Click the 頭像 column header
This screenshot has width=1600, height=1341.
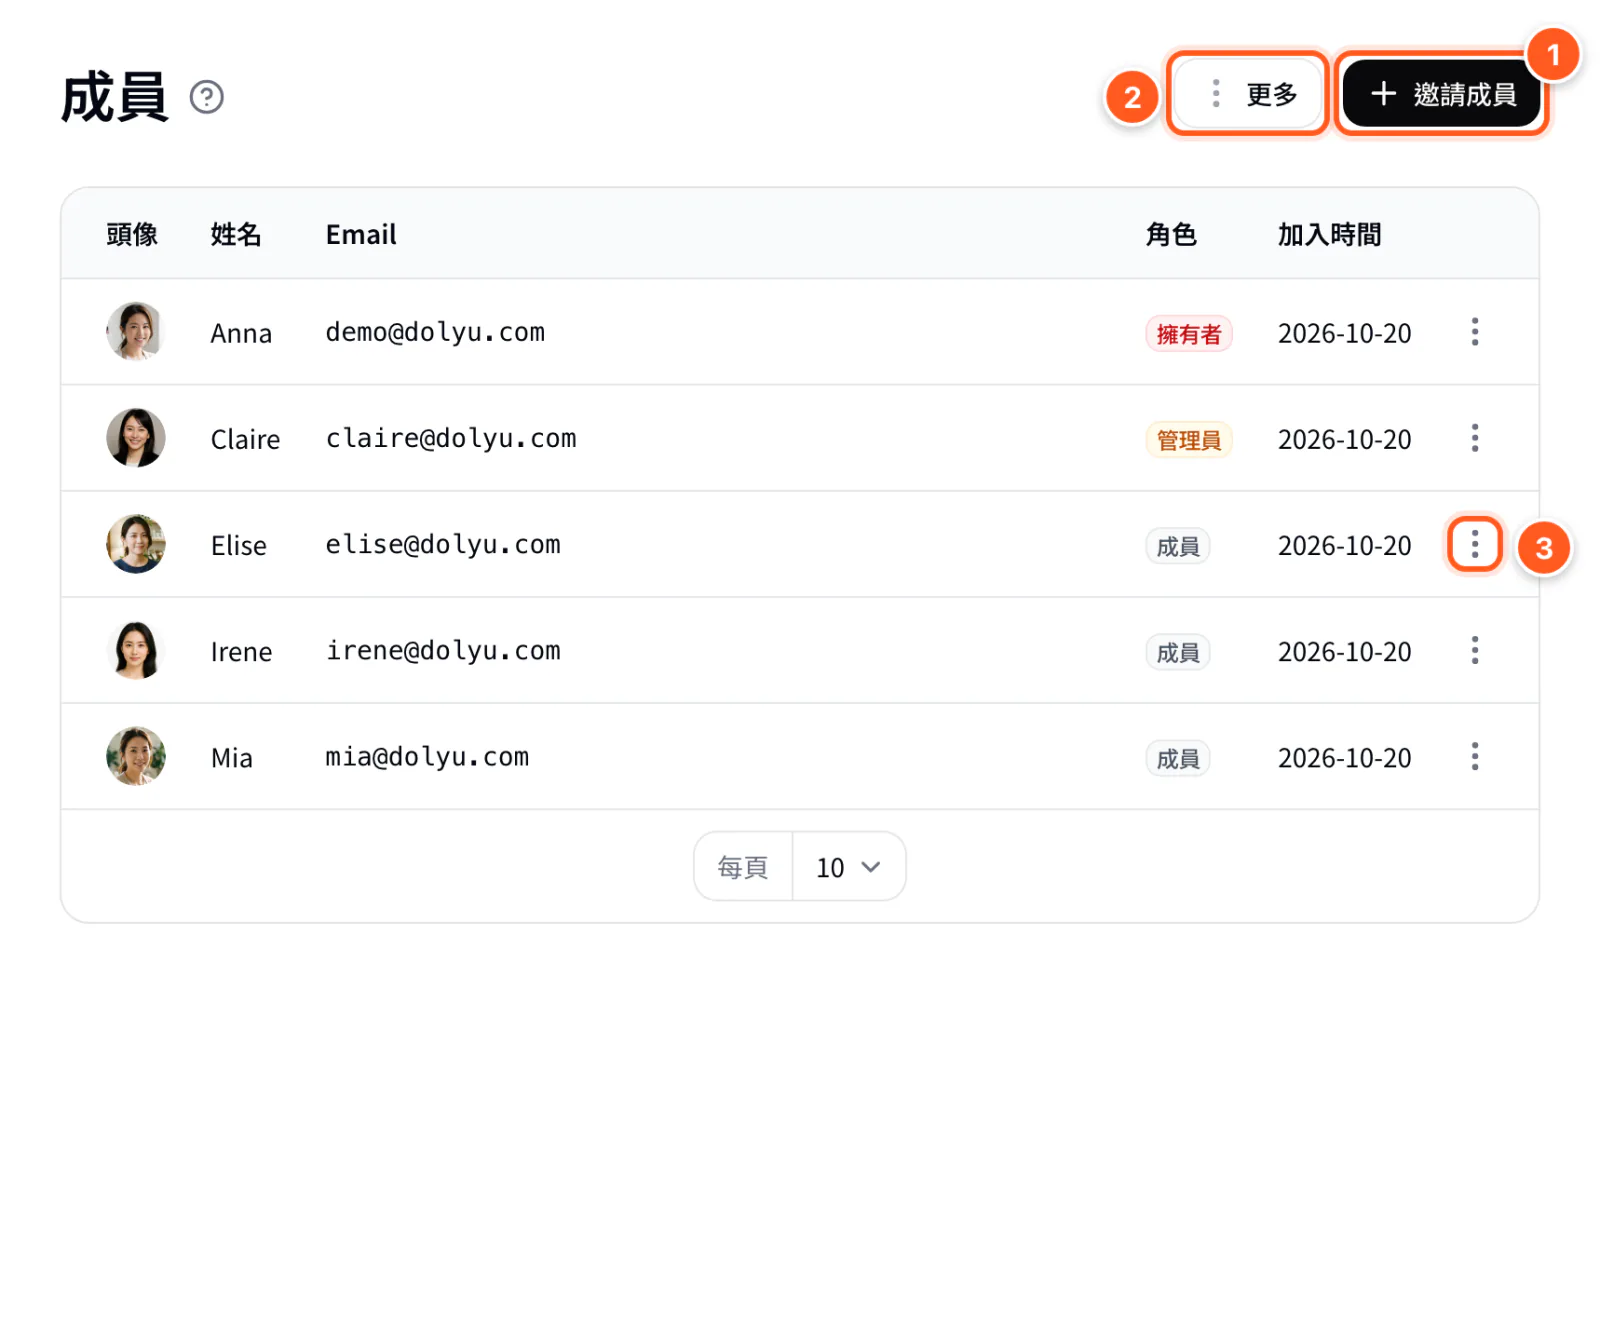pyautogui.click(x=132, y=234)
